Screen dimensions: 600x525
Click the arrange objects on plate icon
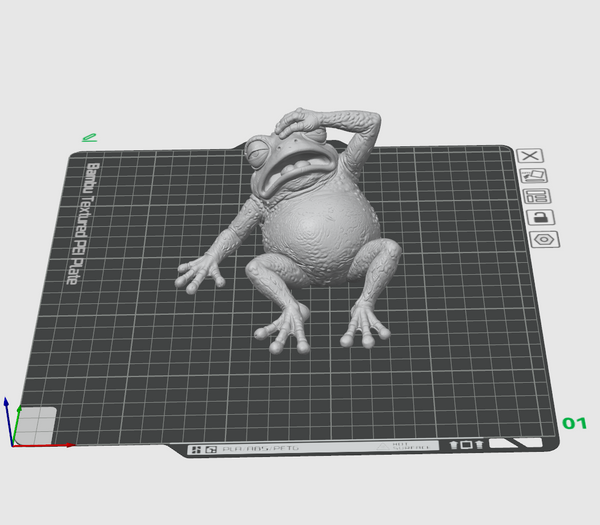click(537, 196)
